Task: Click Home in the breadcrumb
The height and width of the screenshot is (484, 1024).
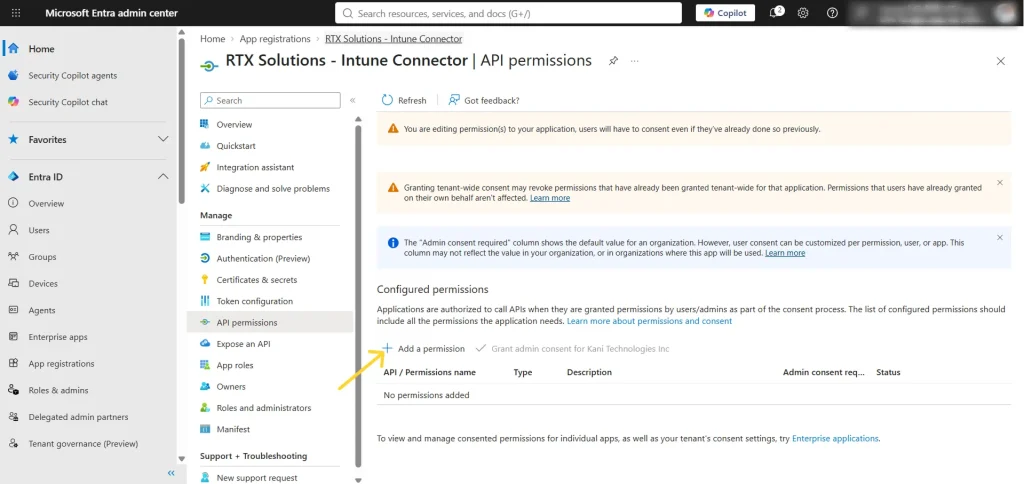Action: [212, 39]
